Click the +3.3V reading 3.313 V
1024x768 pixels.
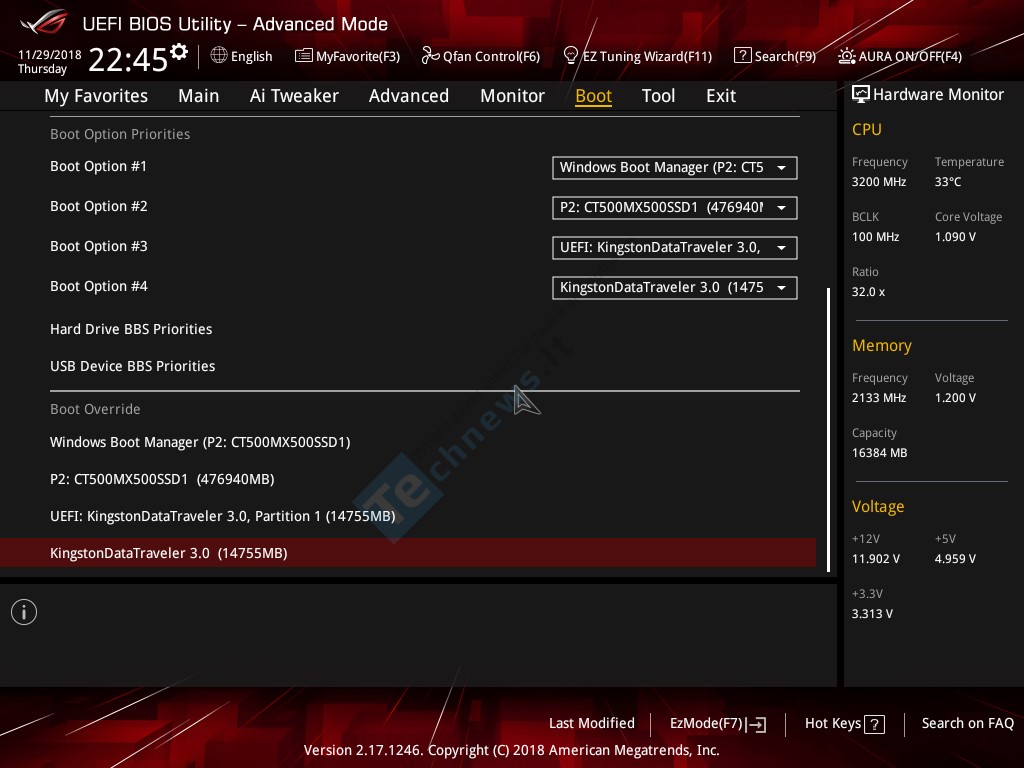coord(872,614)
